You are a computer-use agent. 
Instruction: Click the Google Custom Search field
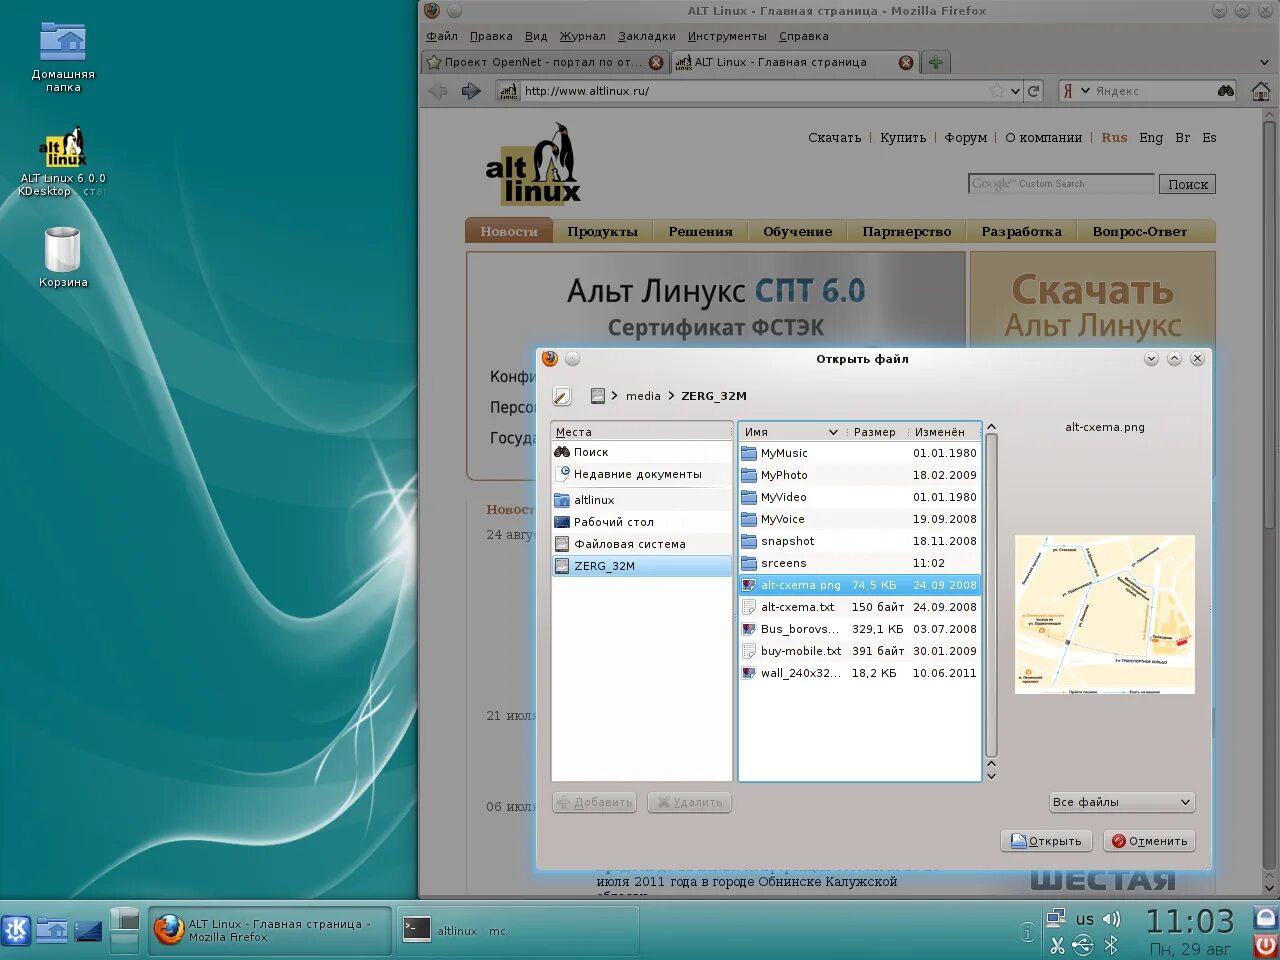tap(1061, 184)
